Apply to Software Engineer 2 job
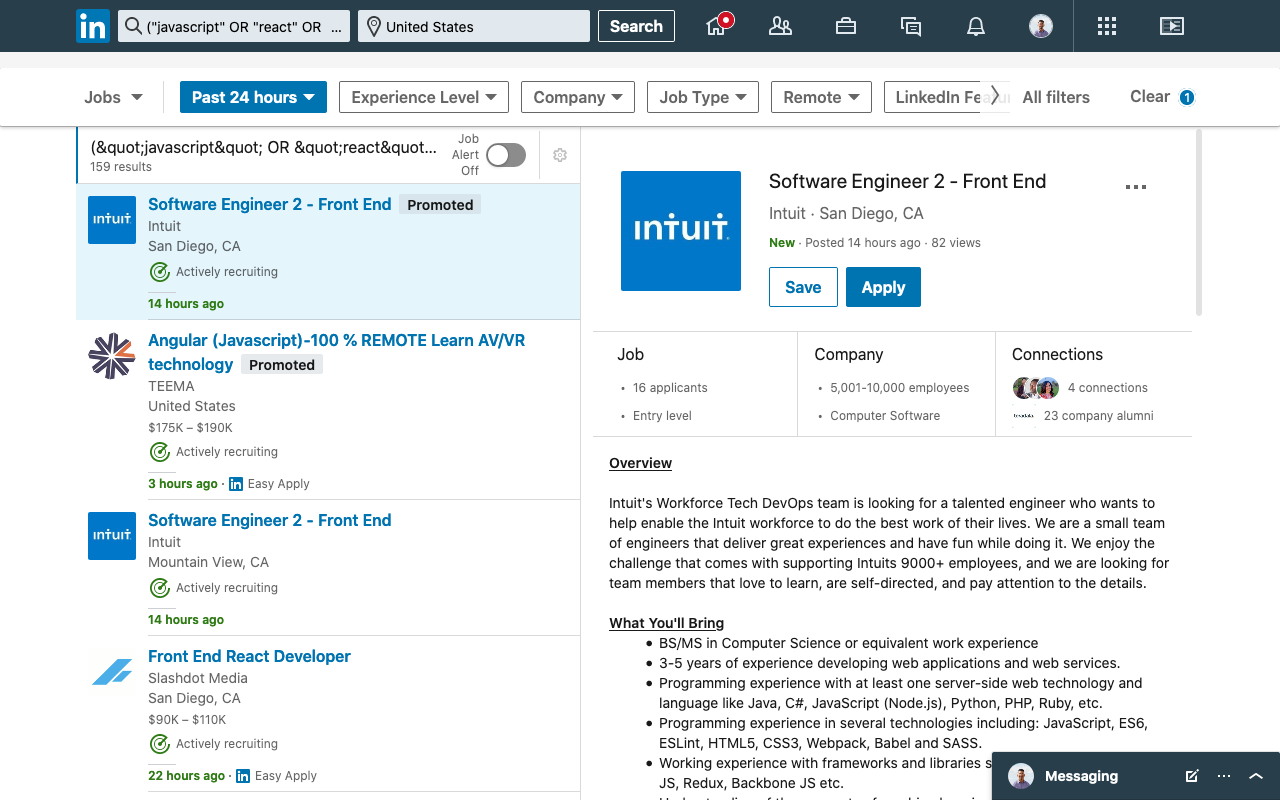Viewport: 1280px width, 800px height. (883, 287)
